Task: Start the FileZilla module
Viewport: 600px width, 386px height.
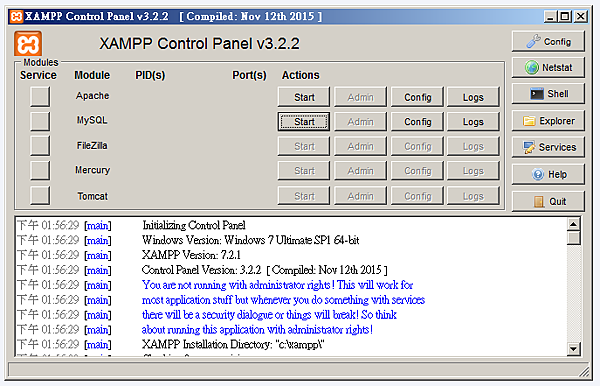Action: [304, 146]
